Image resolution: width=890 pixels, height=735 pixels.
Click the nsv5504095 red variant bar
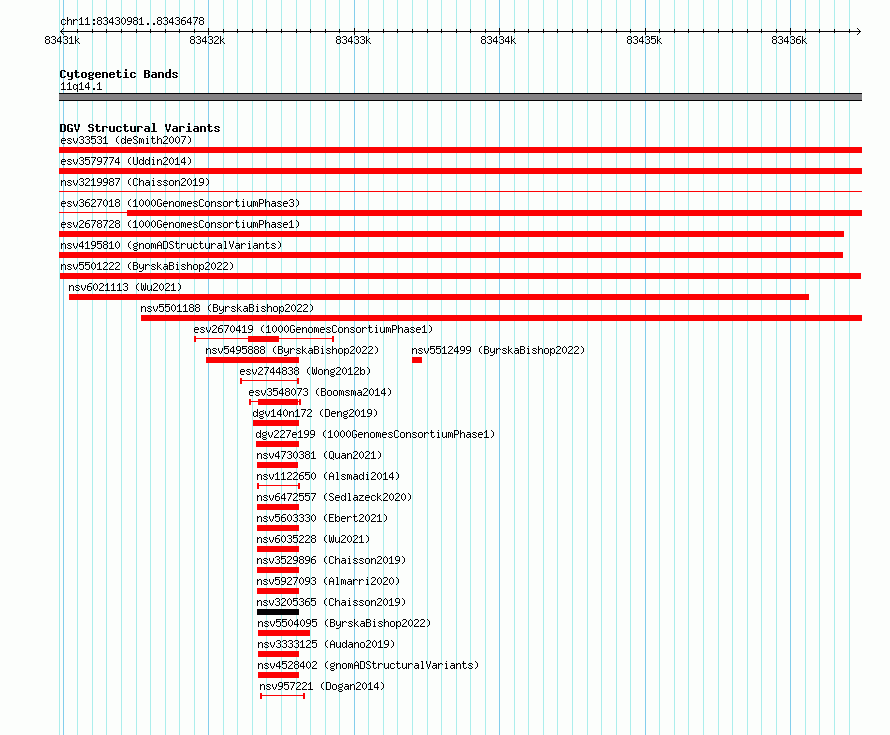(284, 633)
